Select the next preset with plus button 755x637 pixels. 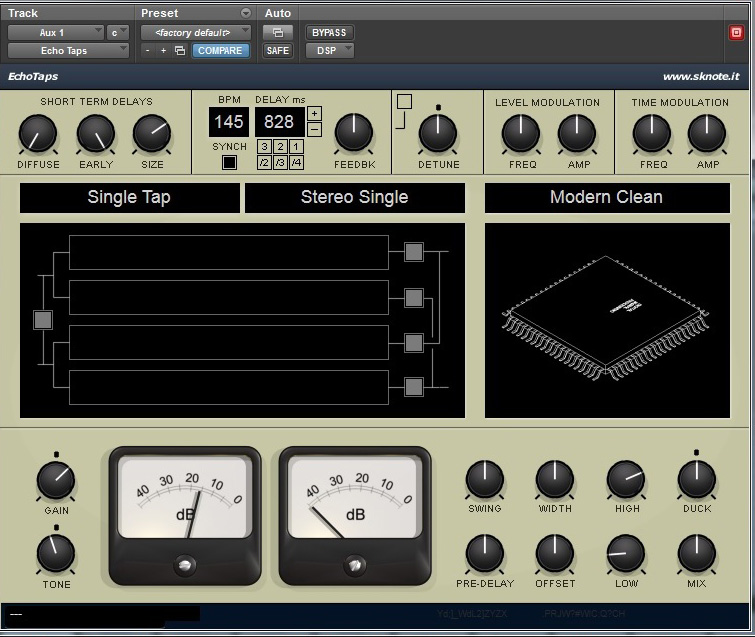point(163,50)
